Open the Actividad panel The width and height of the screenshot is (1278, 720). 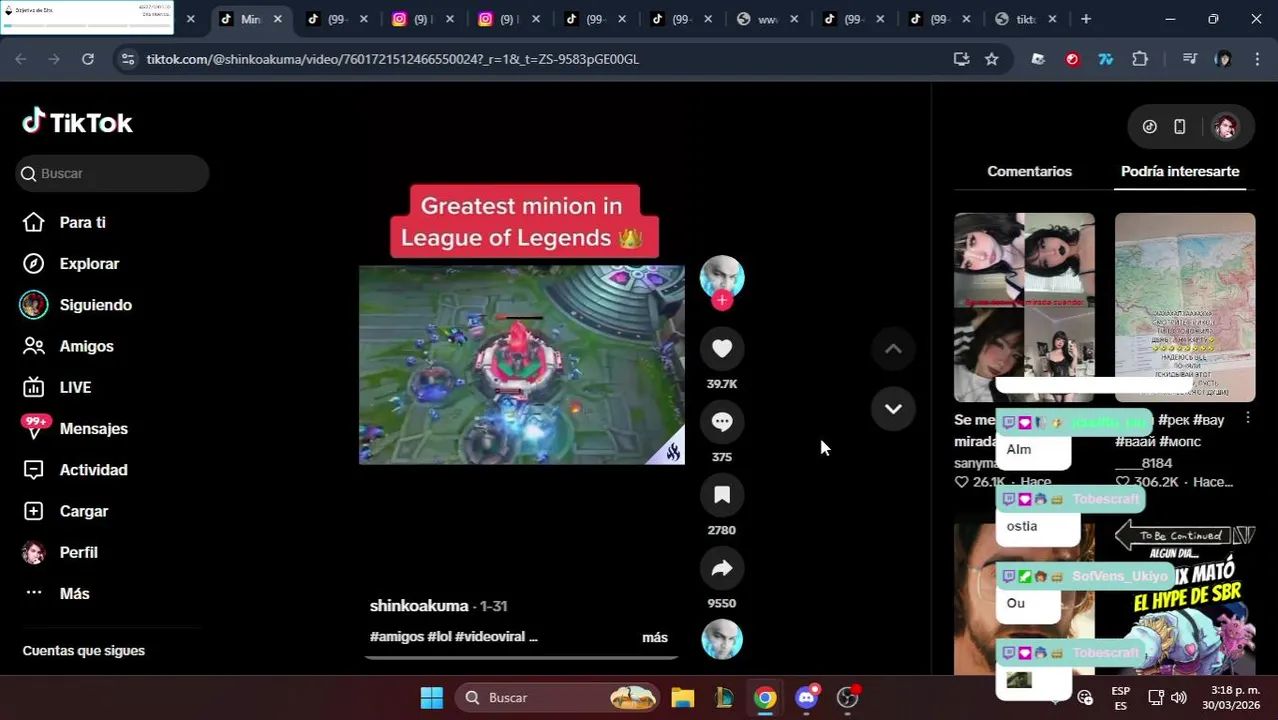[x=93, y=470]
